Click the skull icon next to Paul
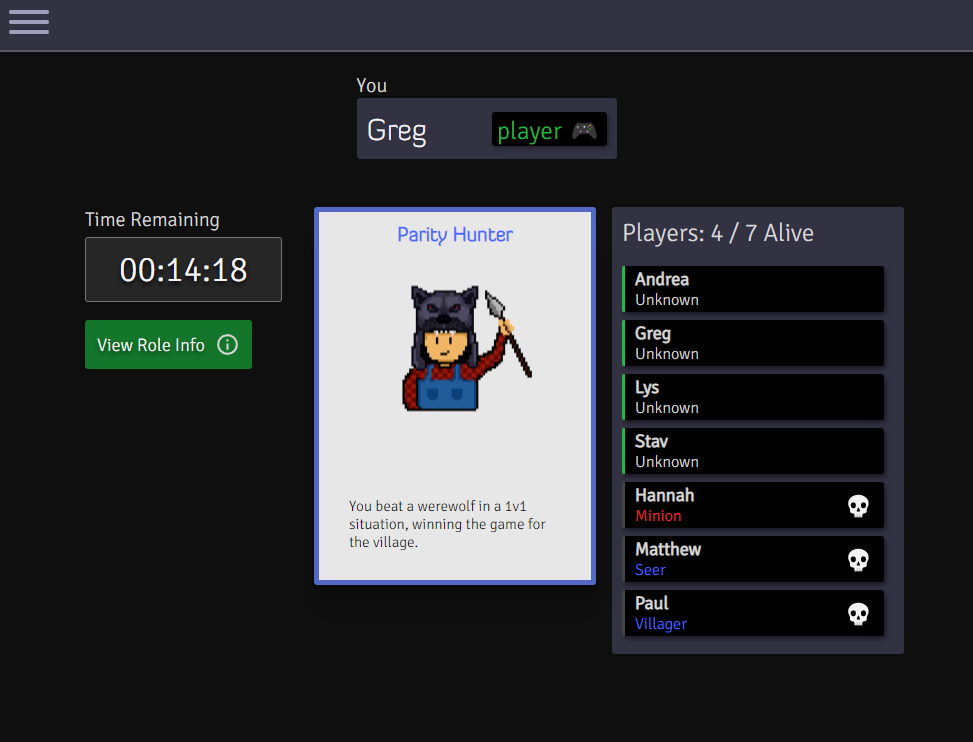The image size is (973, 742). coord(858,614)
